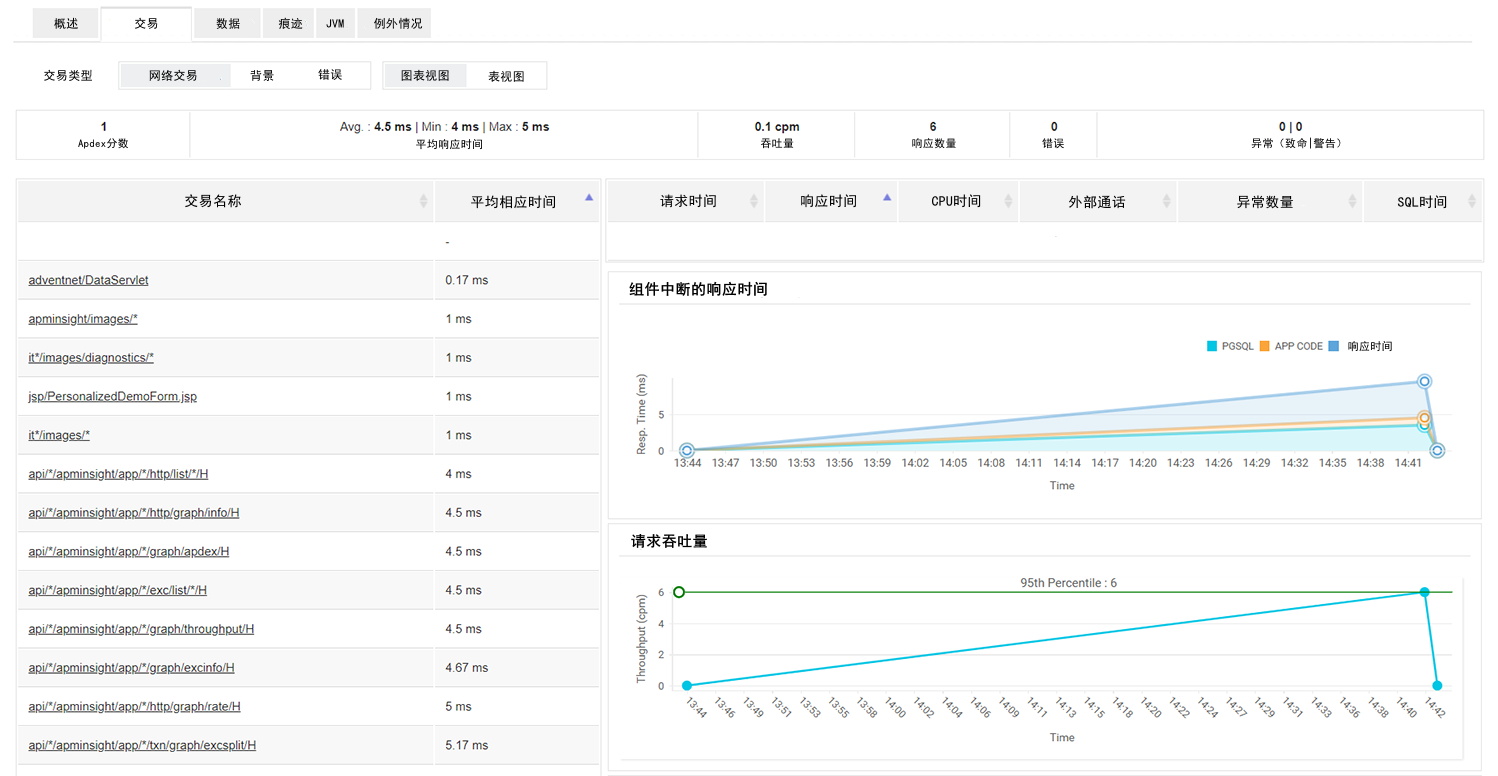Open the 概述 tab
This screenshot has height=776, width=1498.
[66, 23]
